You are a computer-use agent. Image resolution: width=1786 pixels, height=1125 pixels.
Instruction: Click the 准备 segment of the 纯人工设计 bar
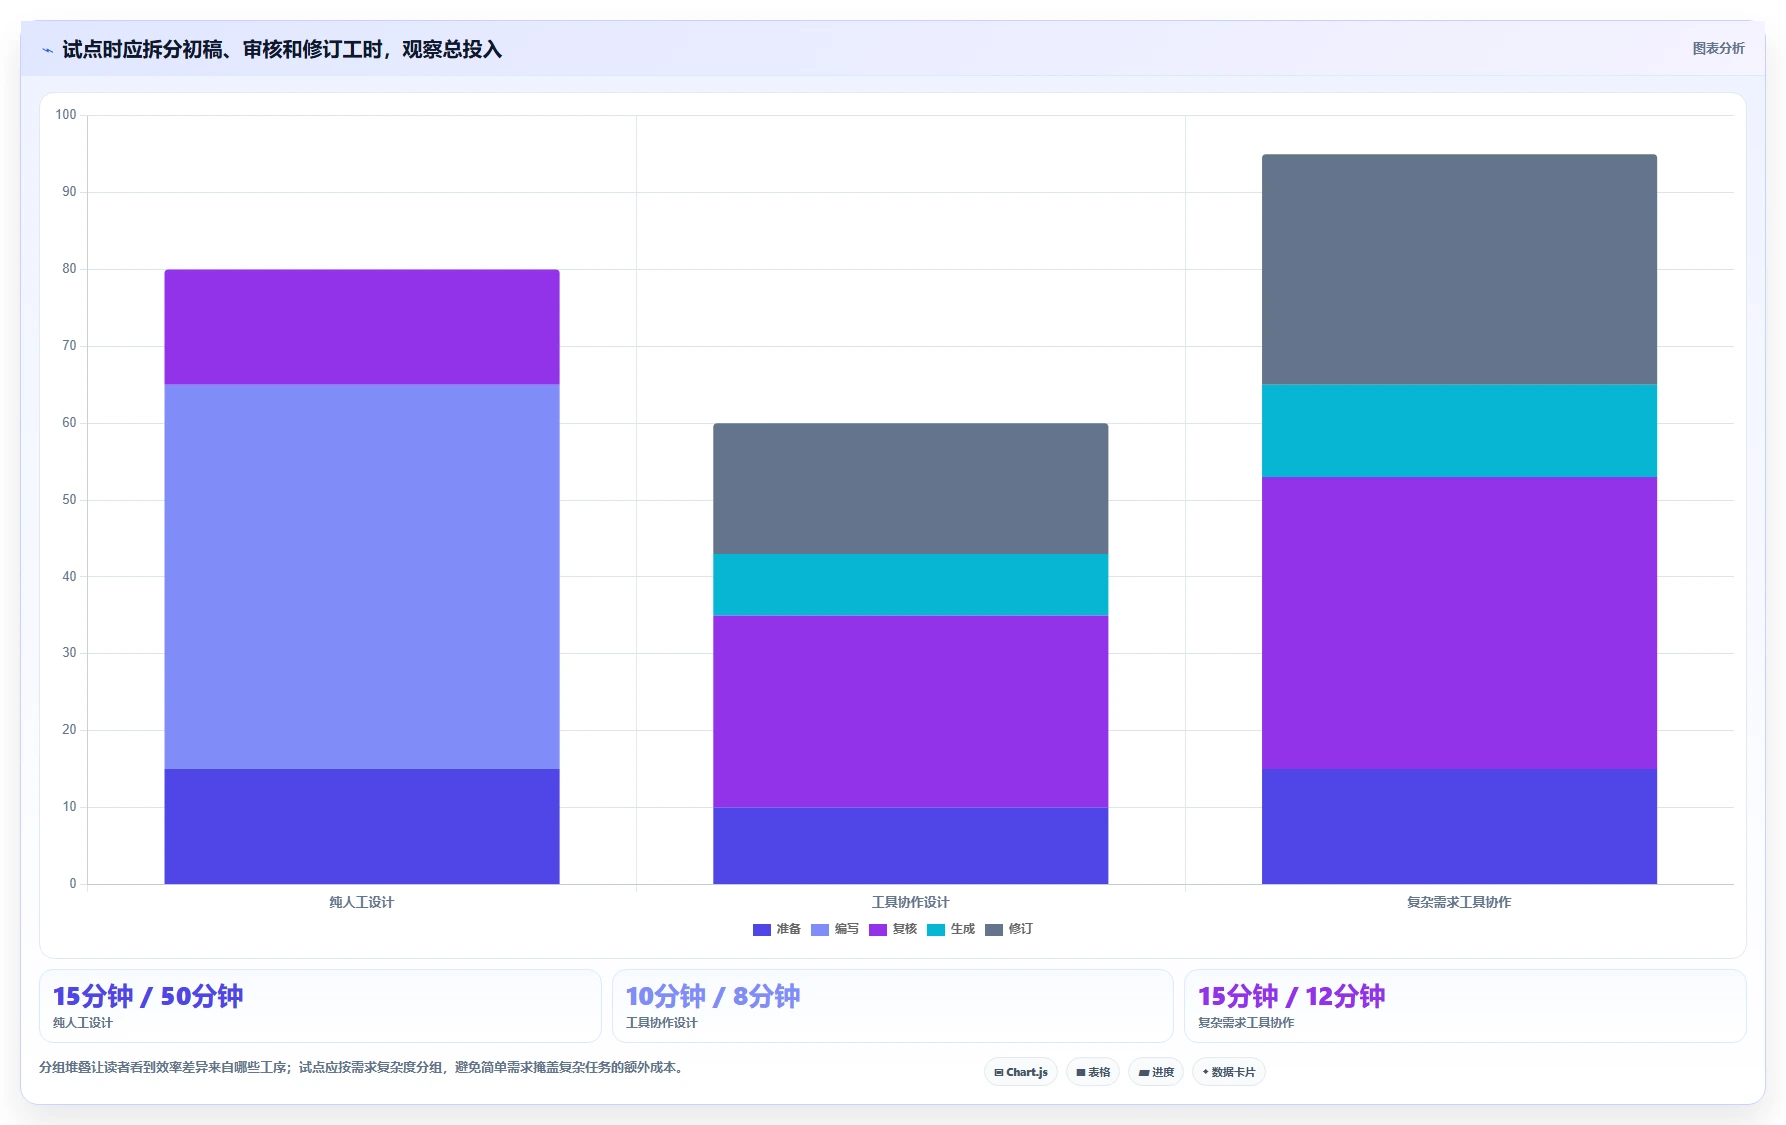click(362, 826)
